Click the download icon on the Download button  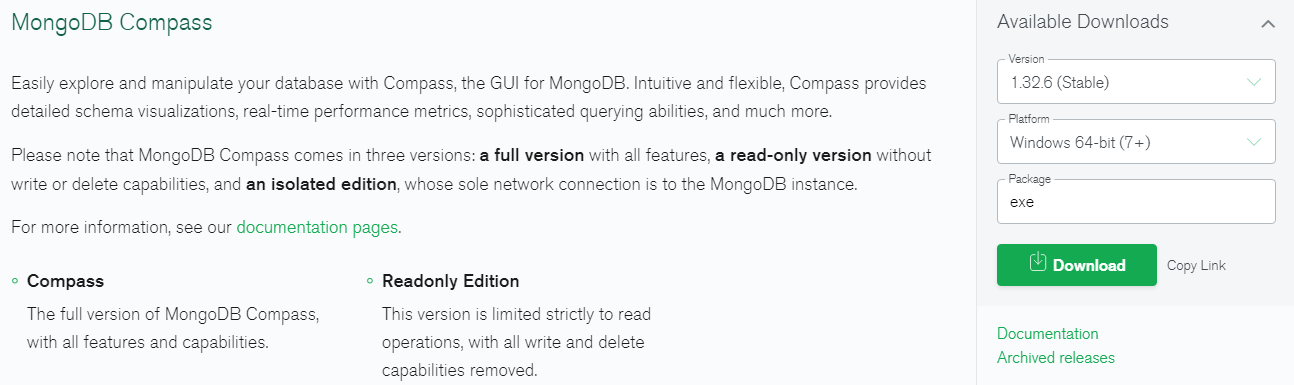[1037, 262]
